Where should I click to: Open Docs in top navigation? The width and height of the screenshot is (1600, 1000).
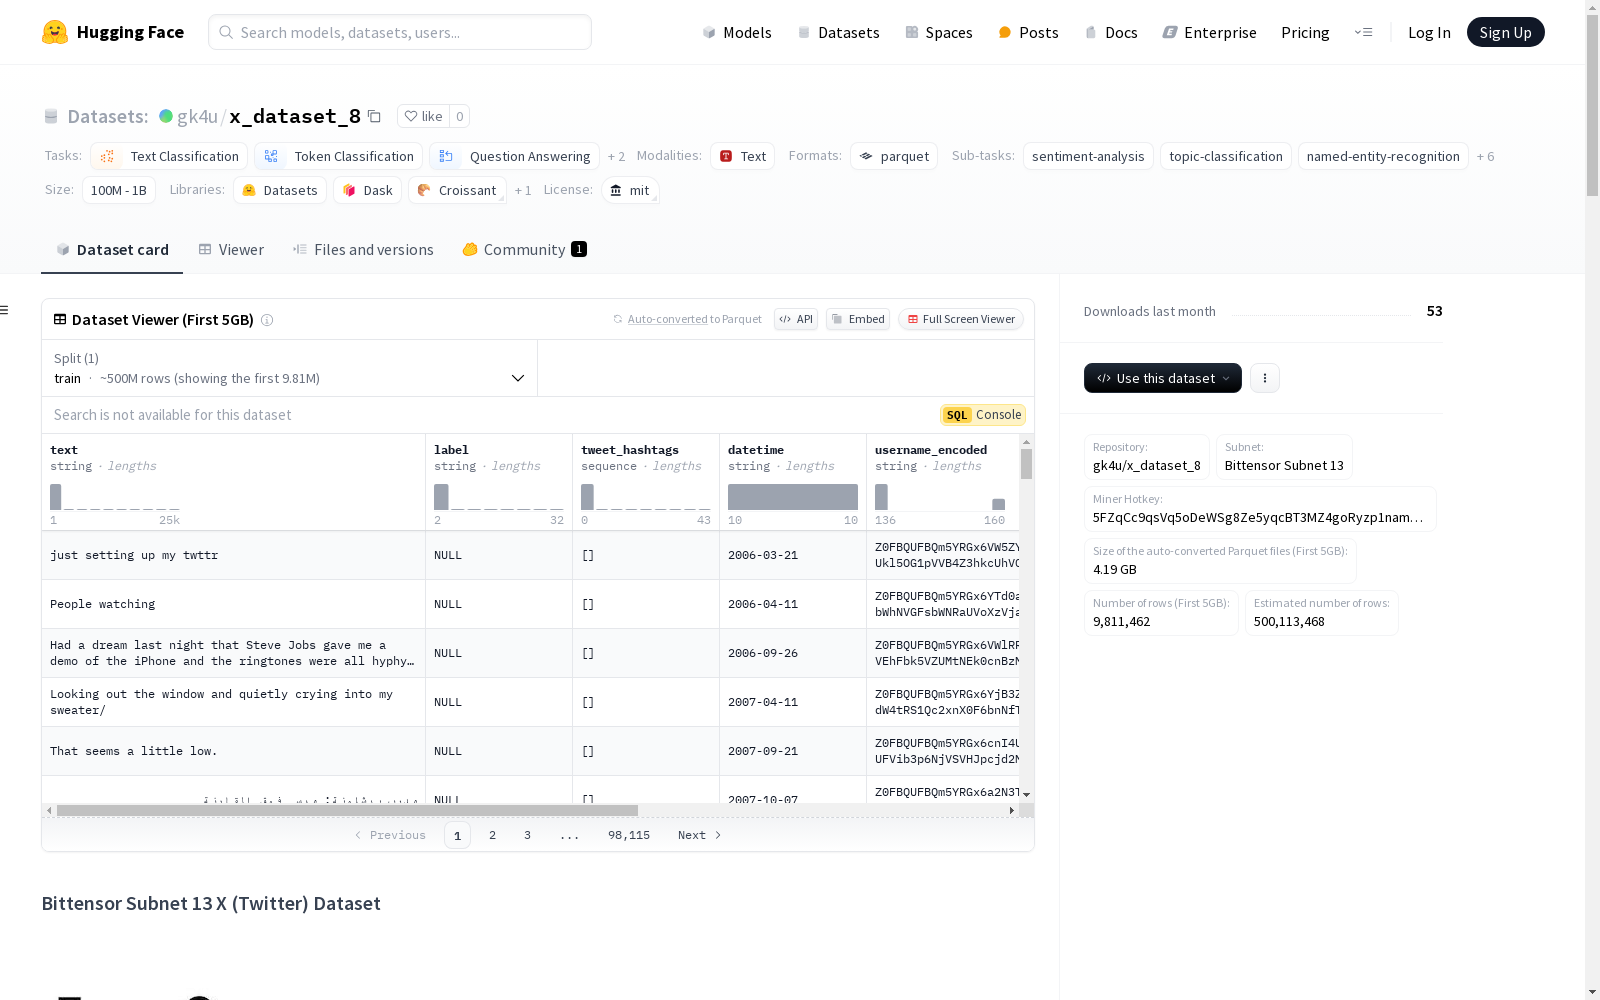(1111, 32)
